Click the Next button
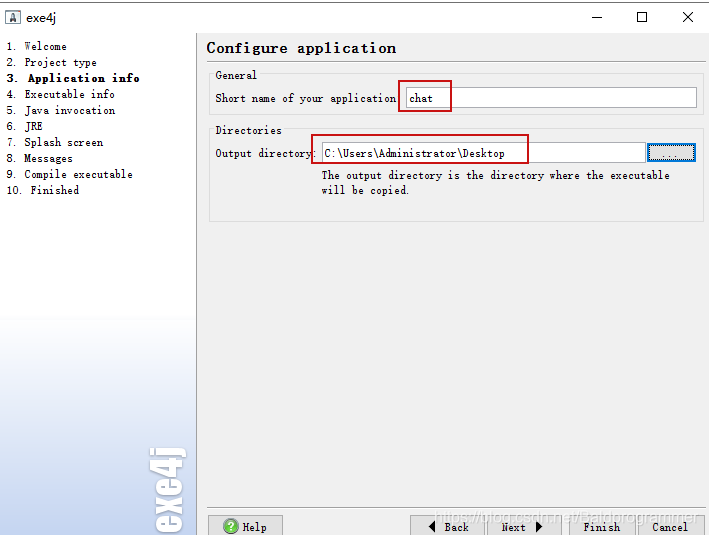The width and height of the screenshot is (709, 536). 524,527
